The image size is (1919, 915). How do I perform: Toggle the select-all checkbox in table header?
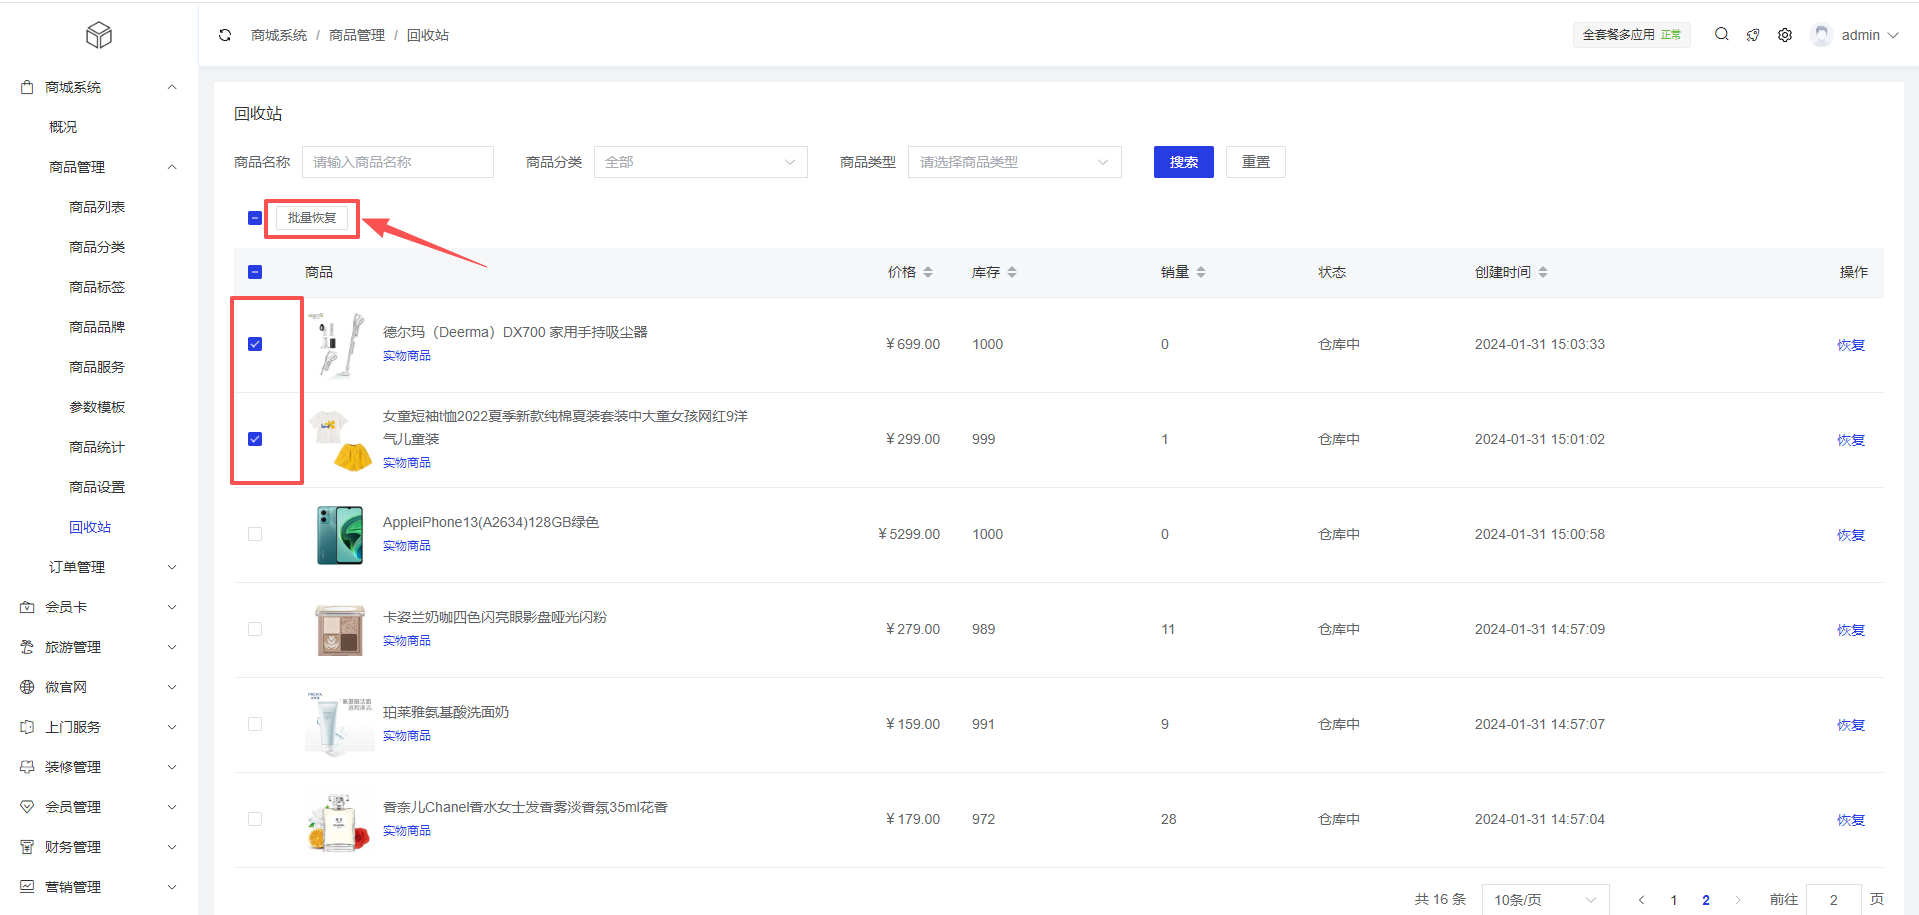click(x=255, y=272)
